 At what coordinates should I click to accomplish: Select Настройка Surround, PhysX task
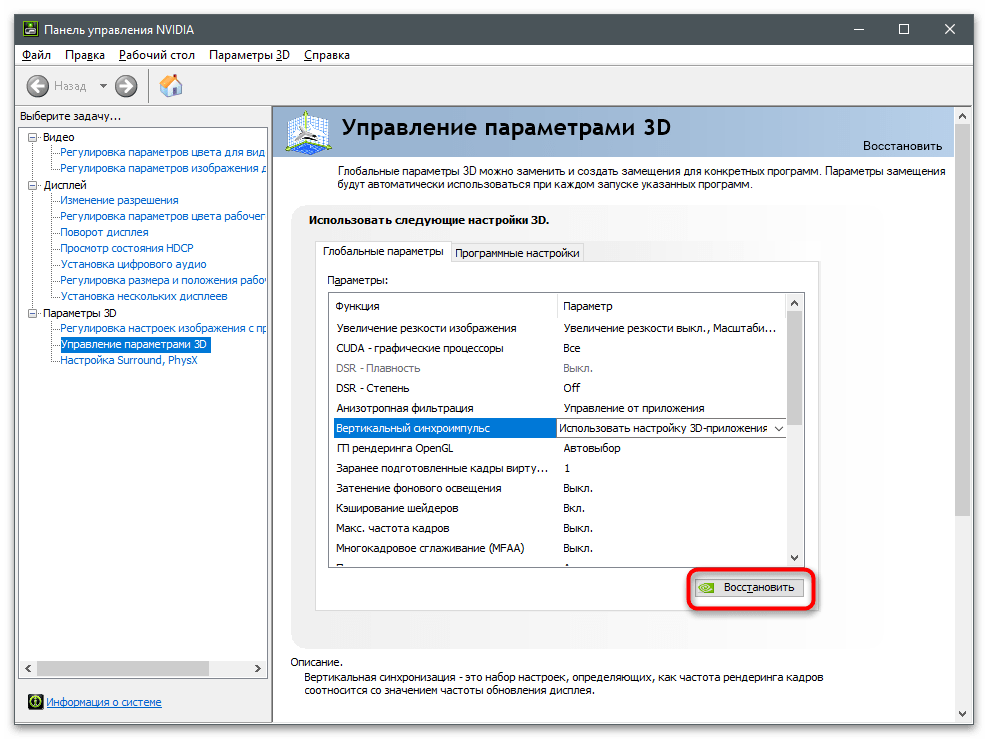click(x=129, y=360)
